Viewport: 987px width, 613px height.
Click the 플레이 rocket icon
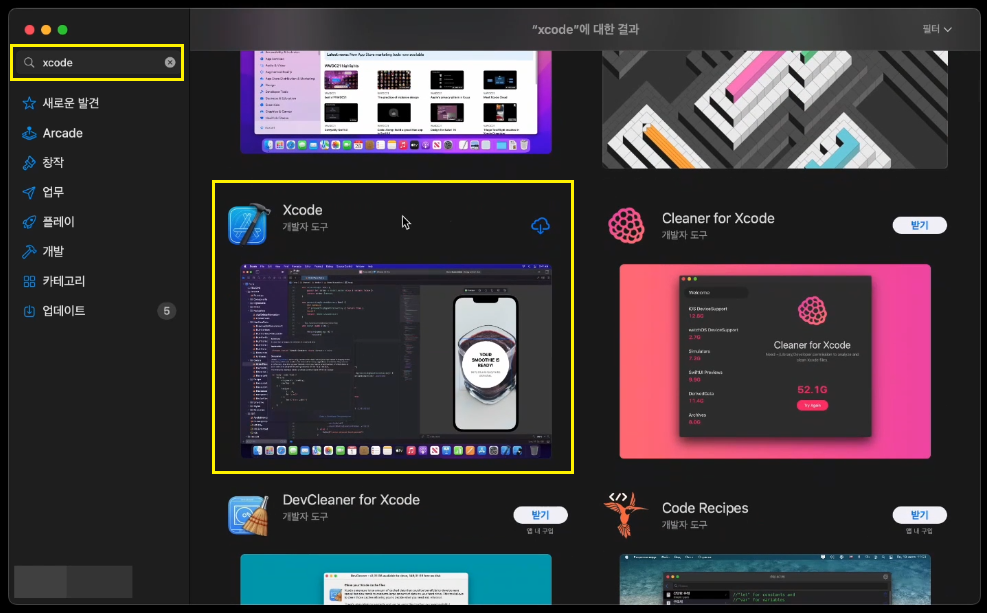click(29, 222)
